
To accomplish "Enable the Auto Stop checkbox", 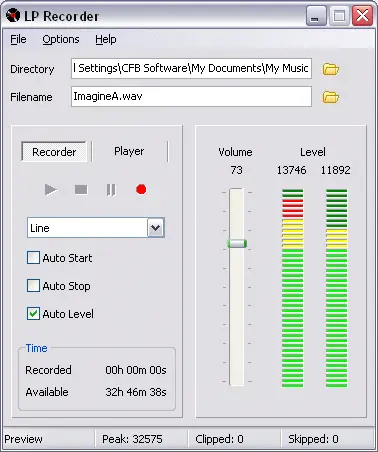I will (x=33, y=286).
